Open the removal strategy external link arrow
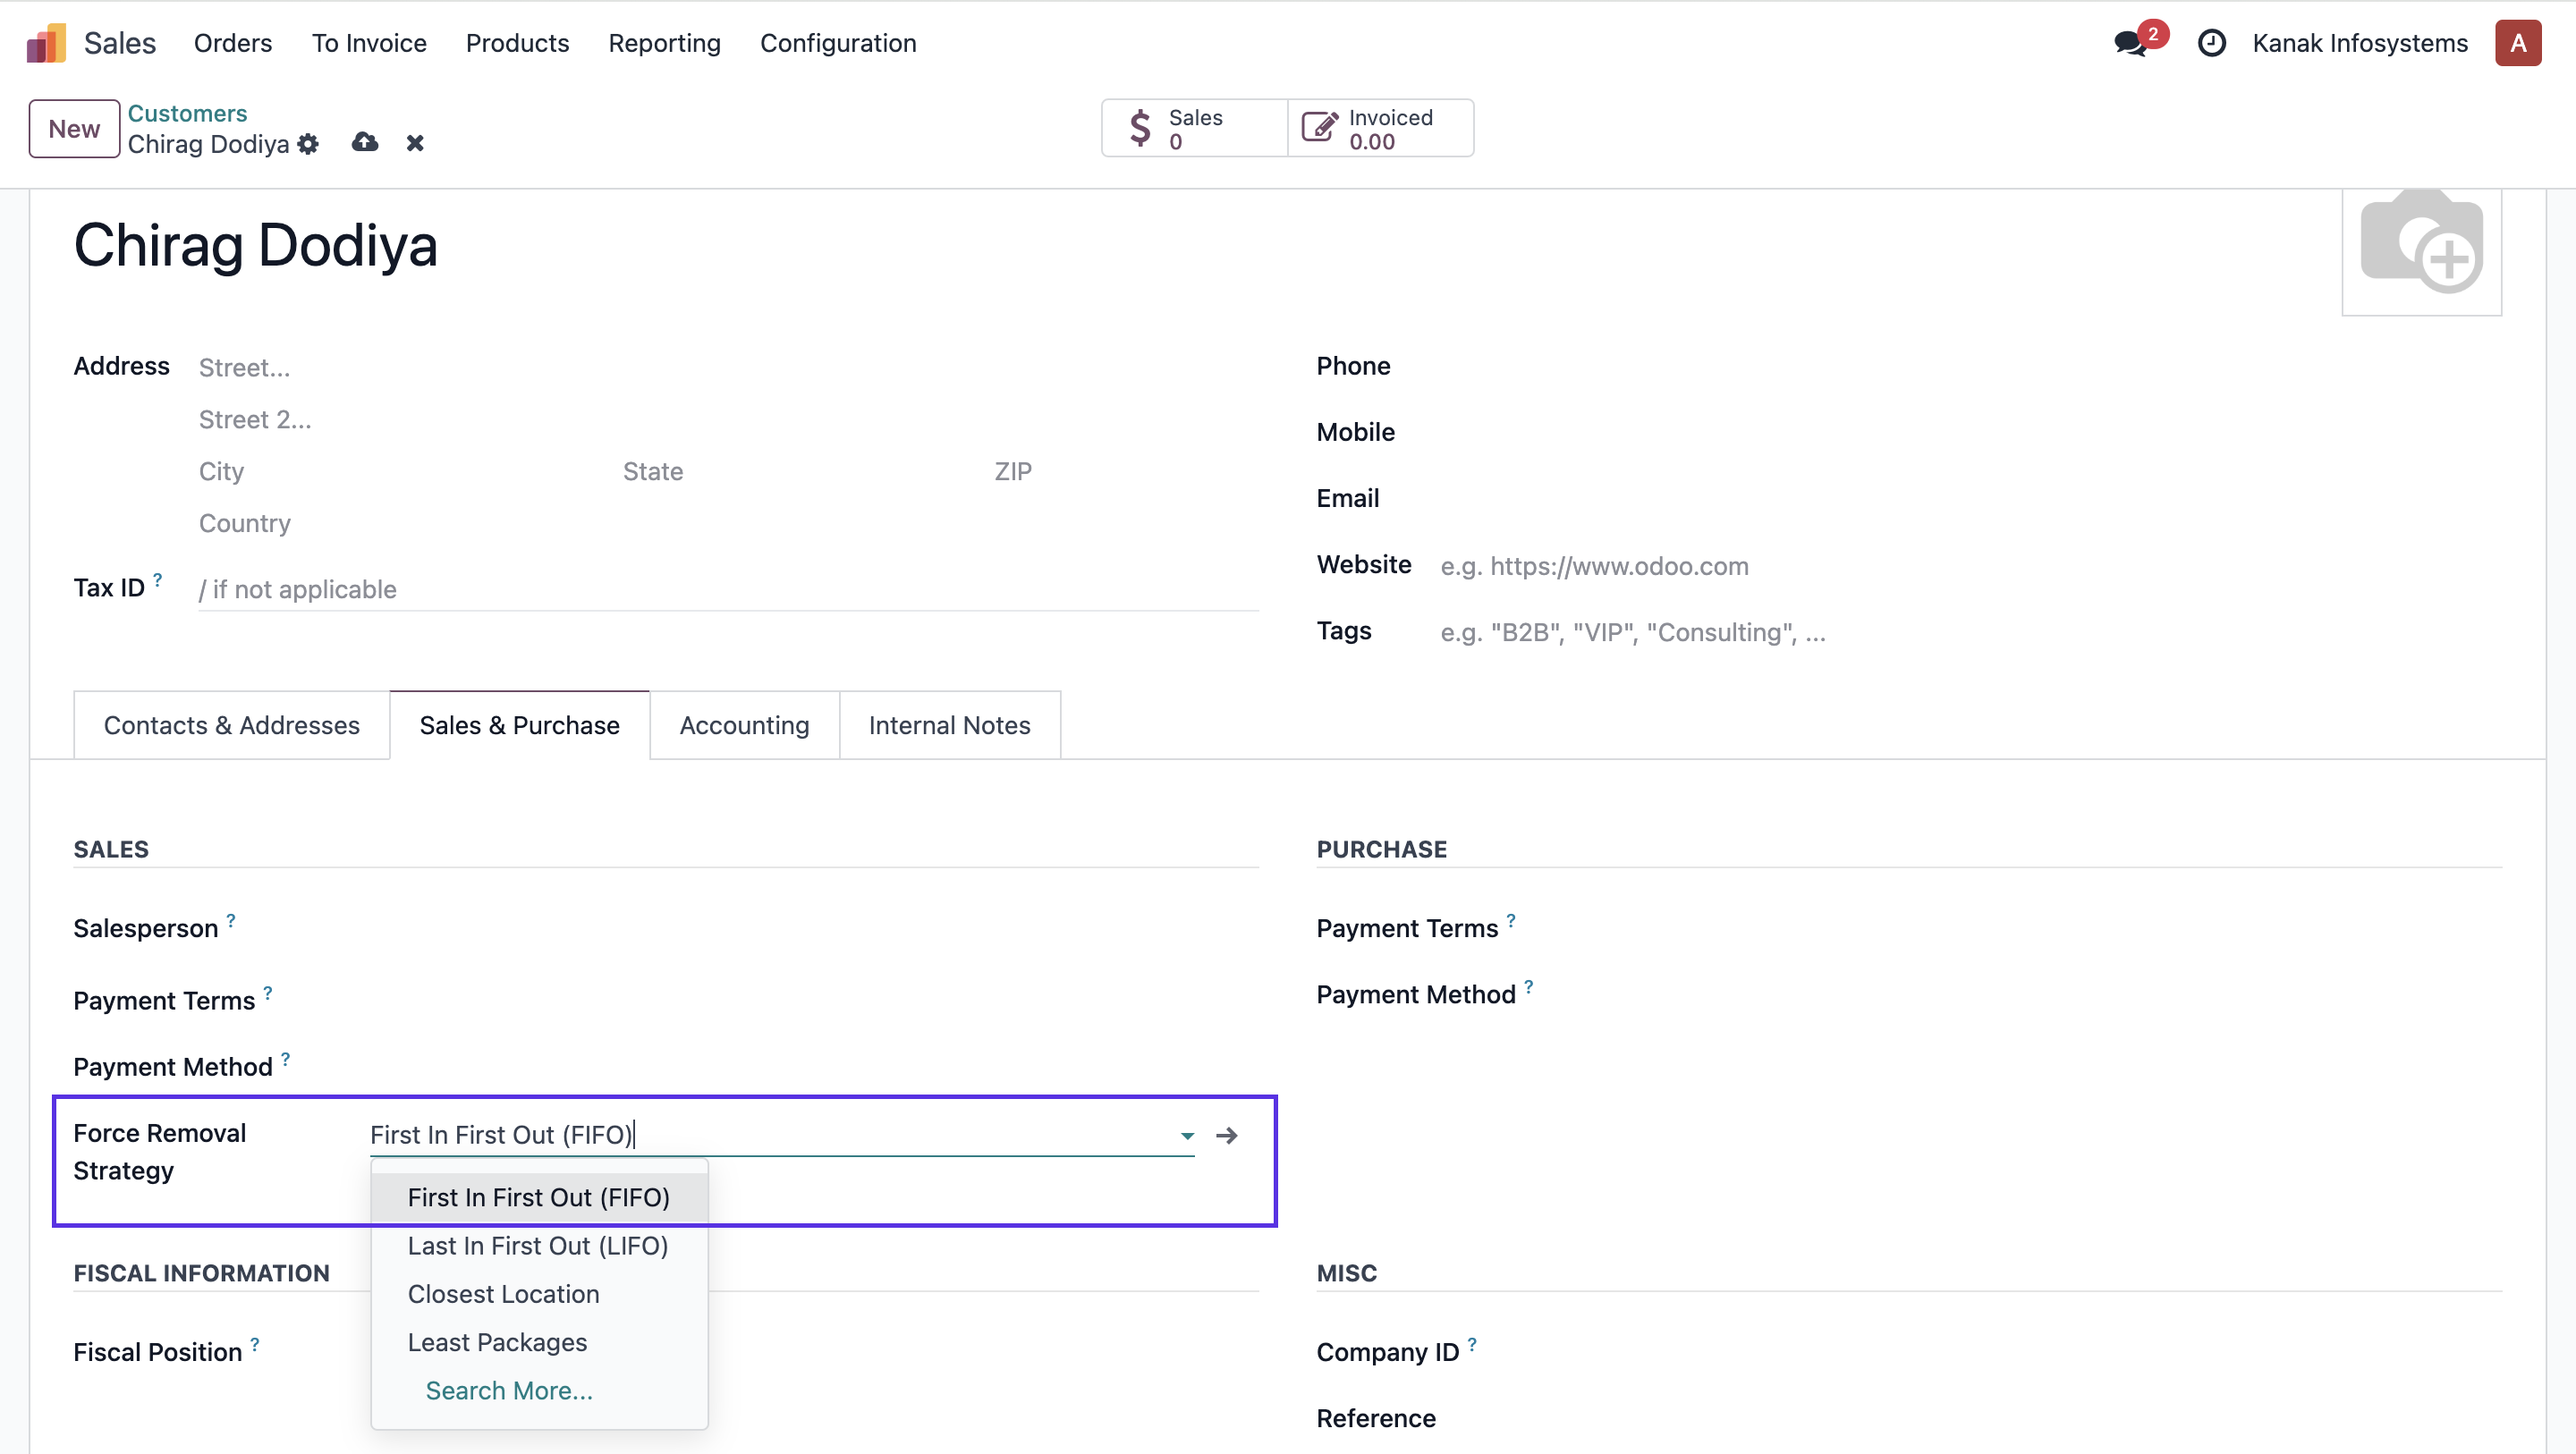The height and width of the screenshot is (1454, 2576). 1226,1135
